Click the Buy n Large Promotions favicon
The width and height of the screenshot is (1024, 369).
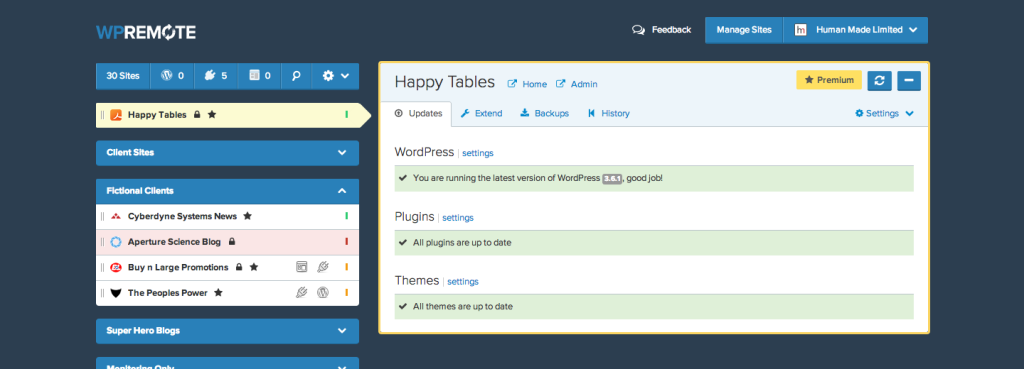116,267
